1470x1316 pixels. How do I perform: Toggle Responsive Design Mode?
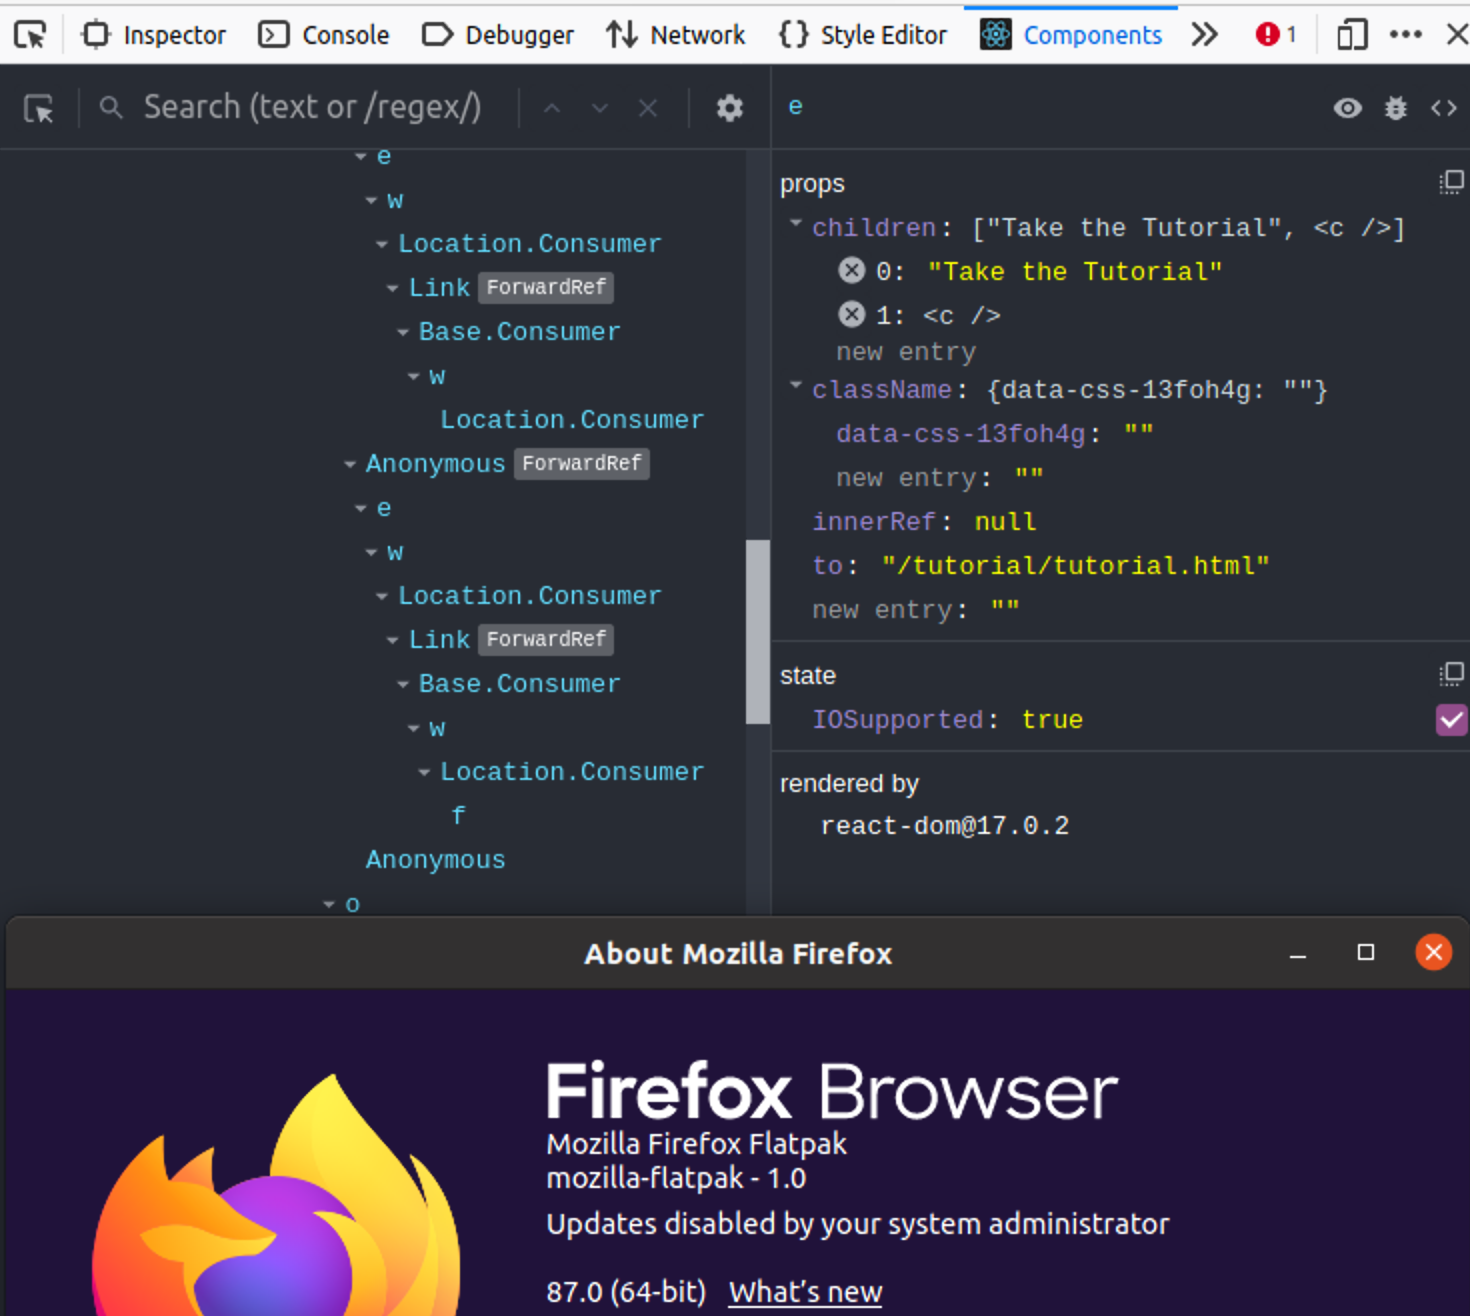point(1351,34)
